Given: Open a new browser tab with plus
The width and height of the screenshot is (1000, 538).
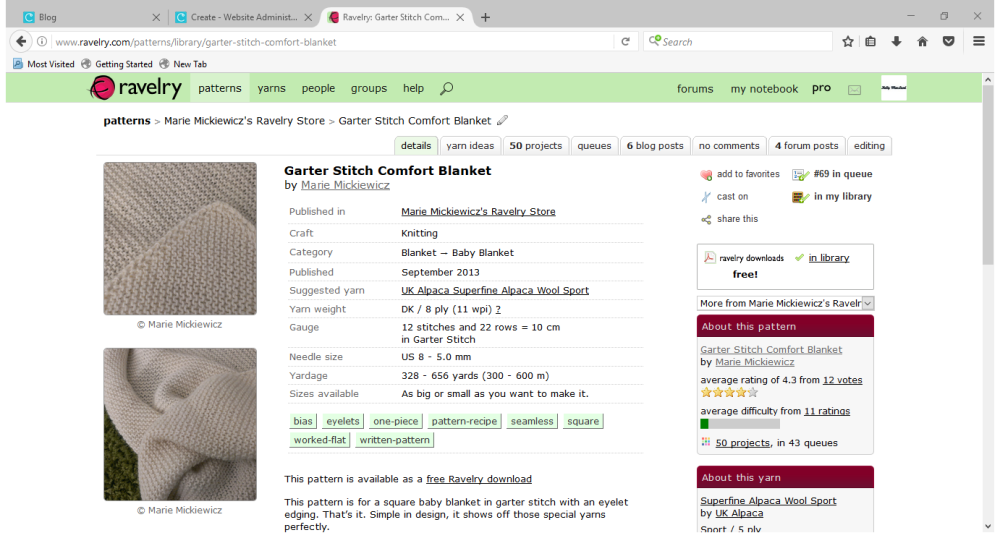Looking at the screenshot, I should coord(485,17).
